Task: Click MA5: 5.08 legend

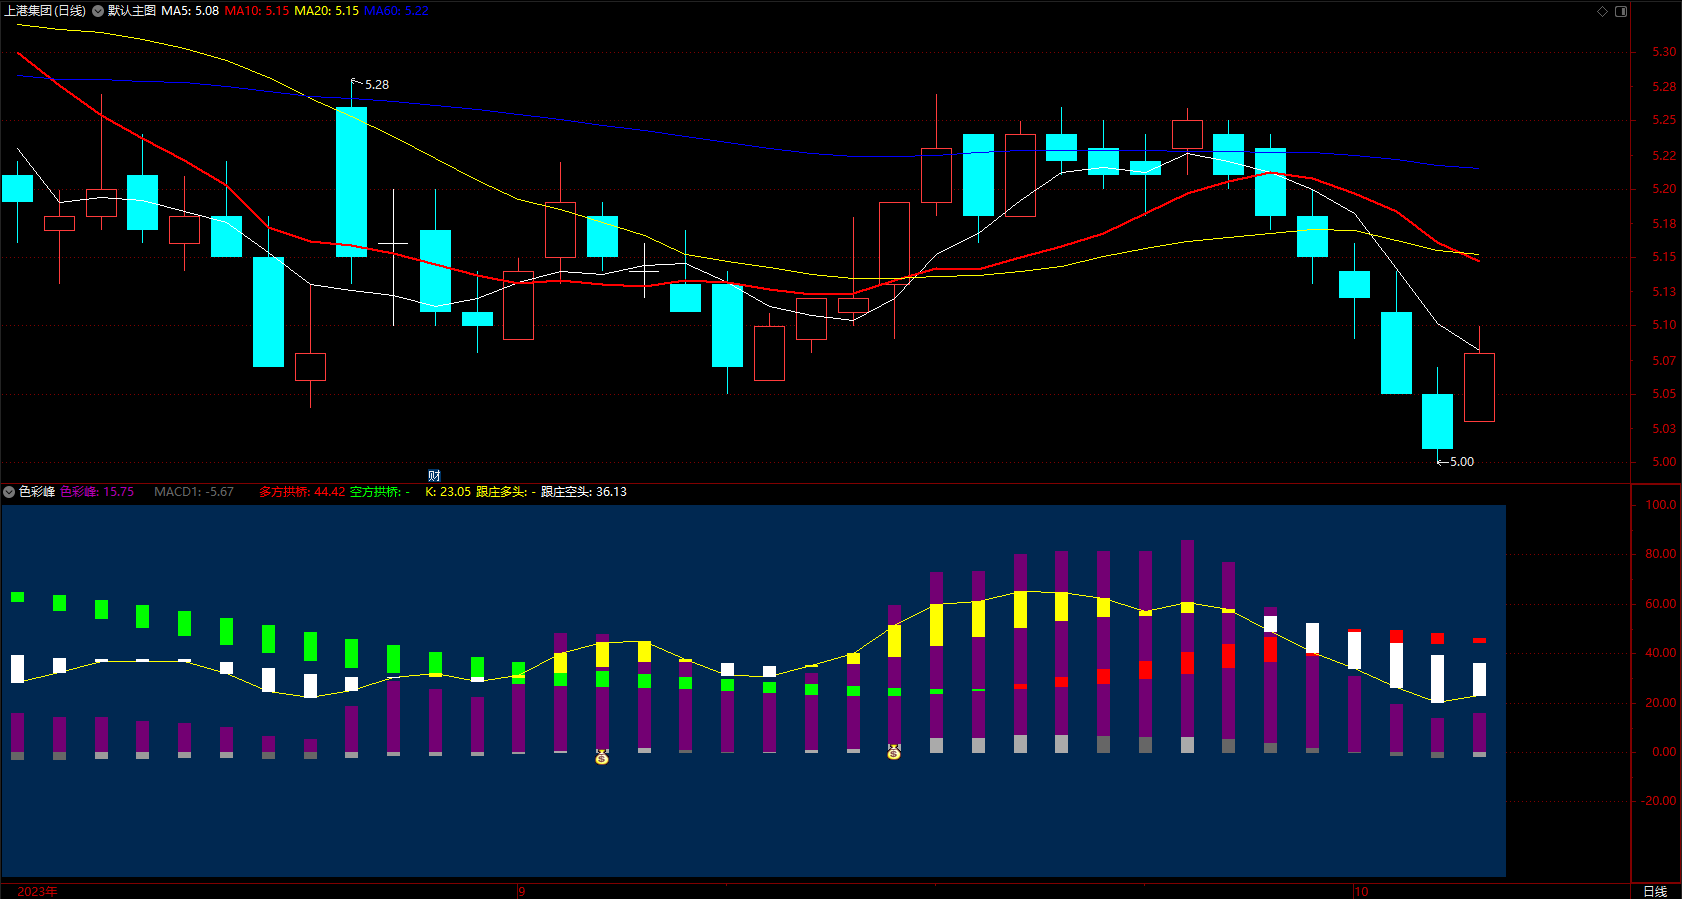Action: click(190, 11)
